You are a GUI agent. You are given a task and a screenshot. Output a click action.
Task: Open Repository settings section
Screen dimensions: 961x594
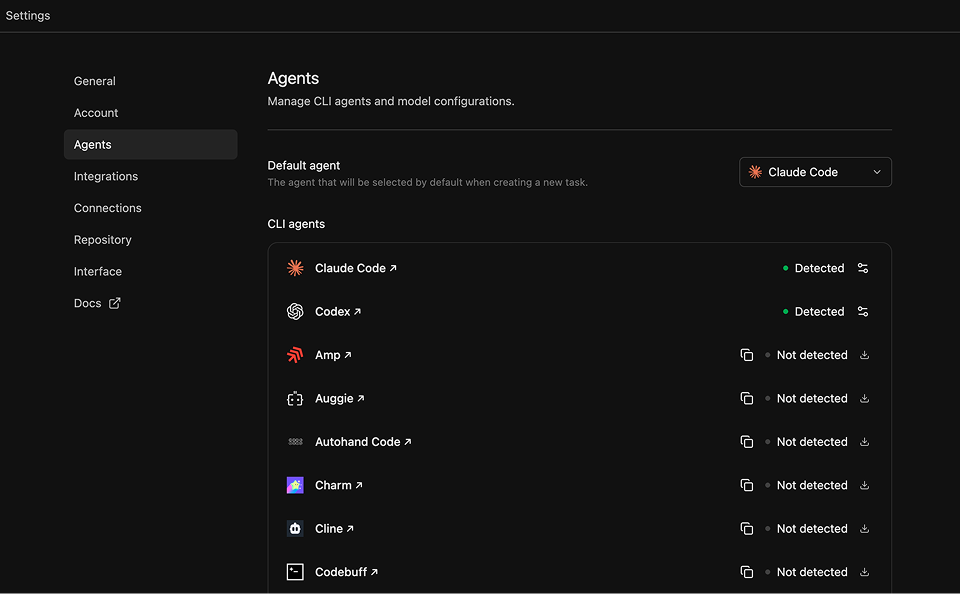click(102, 240)
